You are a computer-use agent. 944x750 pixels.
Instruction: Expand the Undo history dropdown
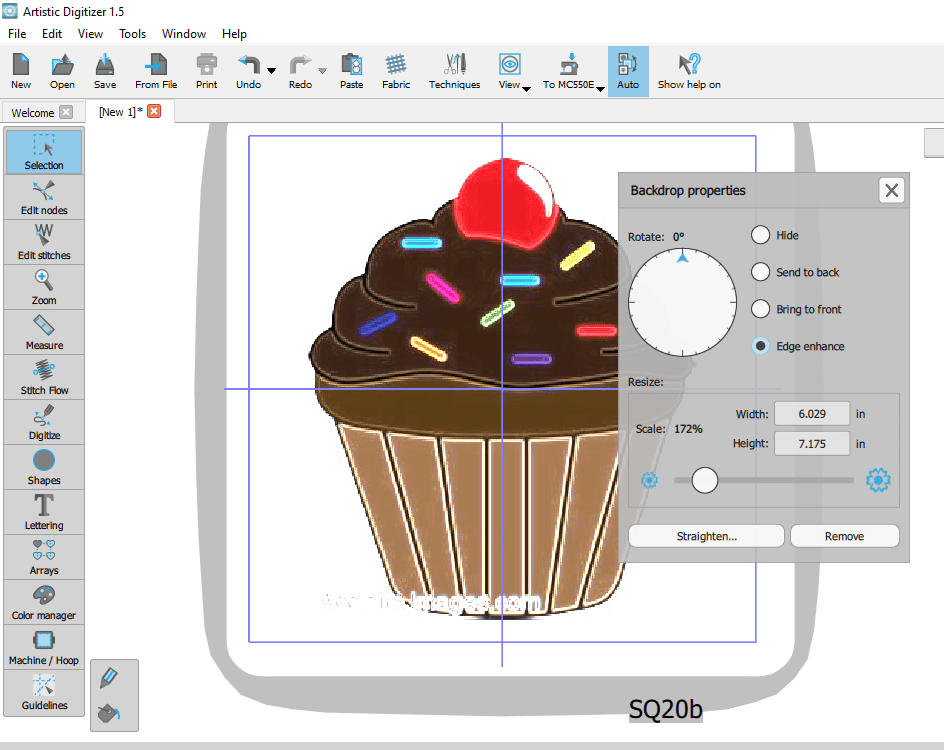[x=269, y=71]
